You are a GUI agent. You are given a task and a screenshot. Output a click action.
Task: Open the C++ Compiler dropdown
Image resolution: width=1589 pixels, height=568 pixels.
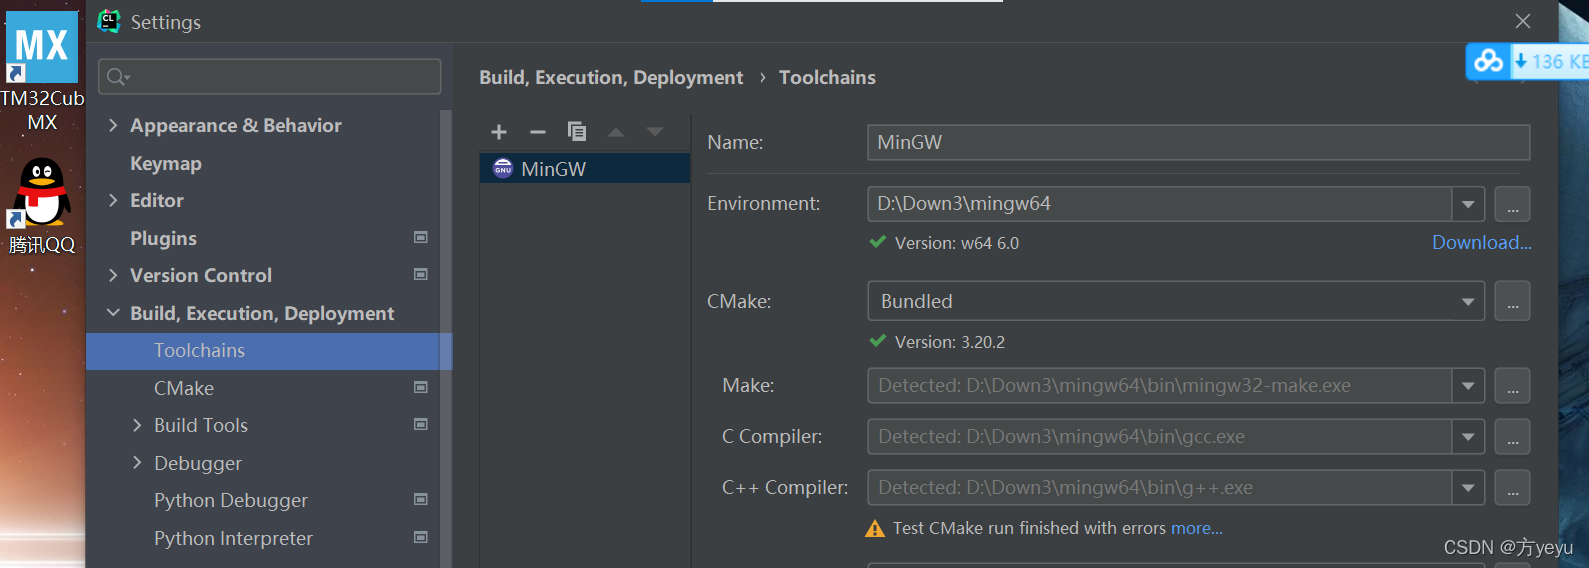click(x=1468, y=488)
